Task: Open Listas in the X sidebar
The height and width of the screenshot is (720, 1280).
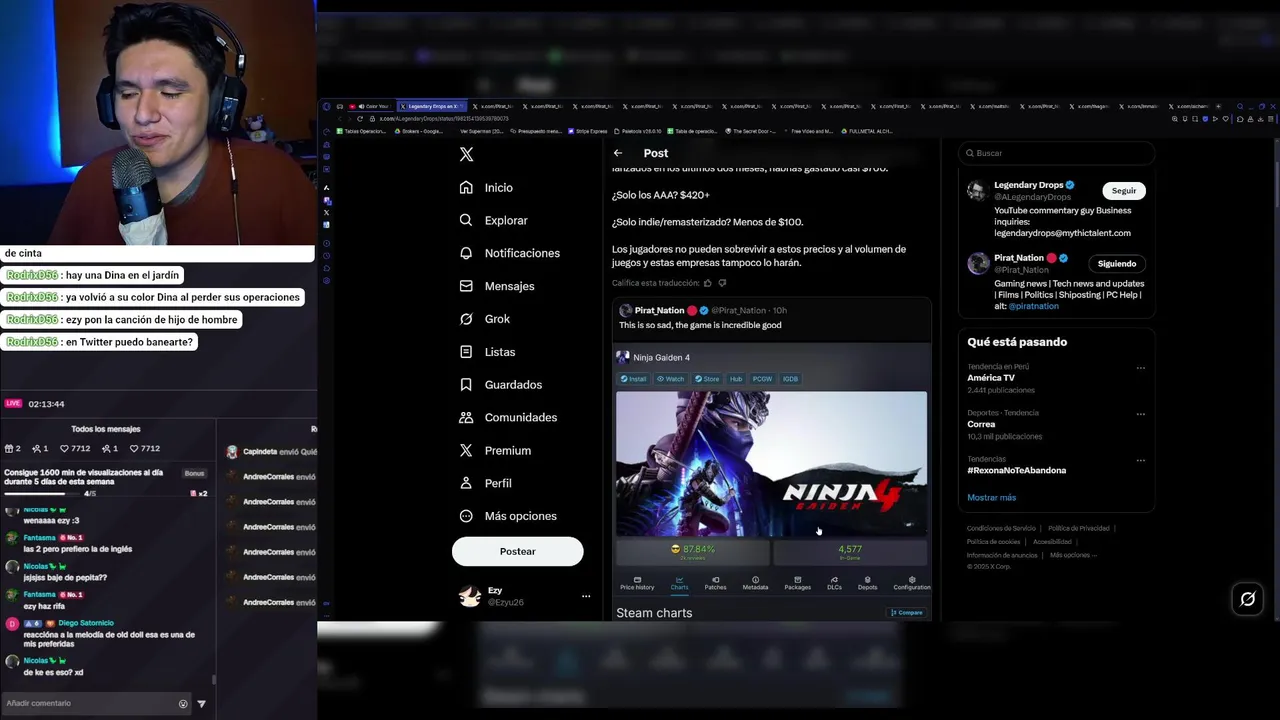Action: 487,352
